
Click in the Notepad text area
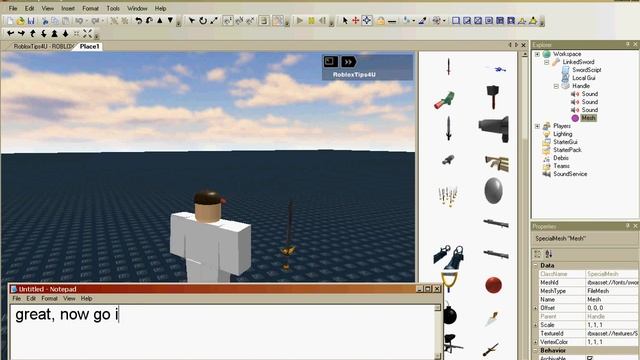pyautogui.click(x=222, y=332)
